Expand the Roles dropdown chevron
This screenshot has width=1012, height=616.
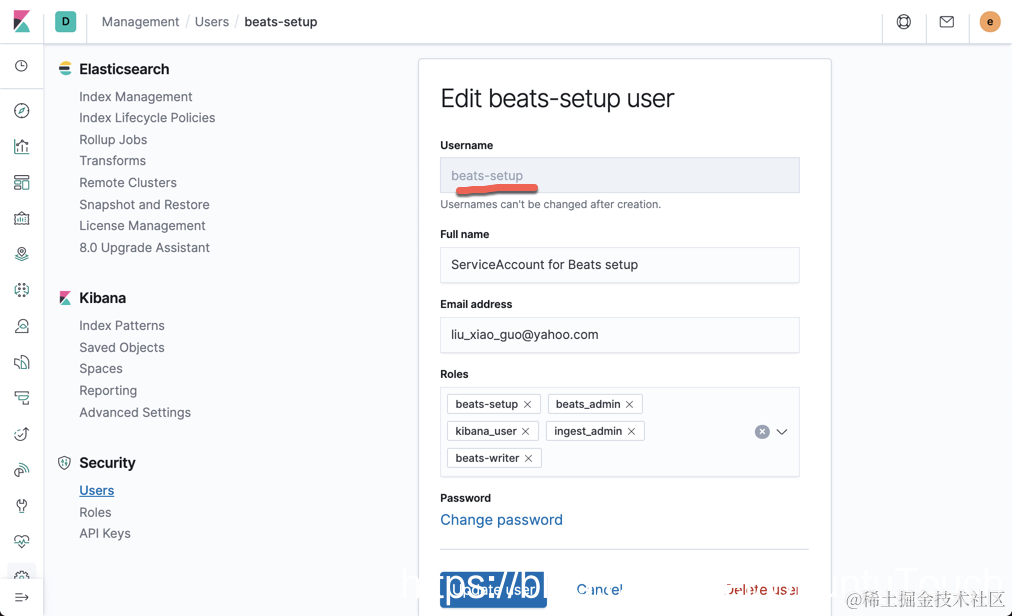coord(782,431)
